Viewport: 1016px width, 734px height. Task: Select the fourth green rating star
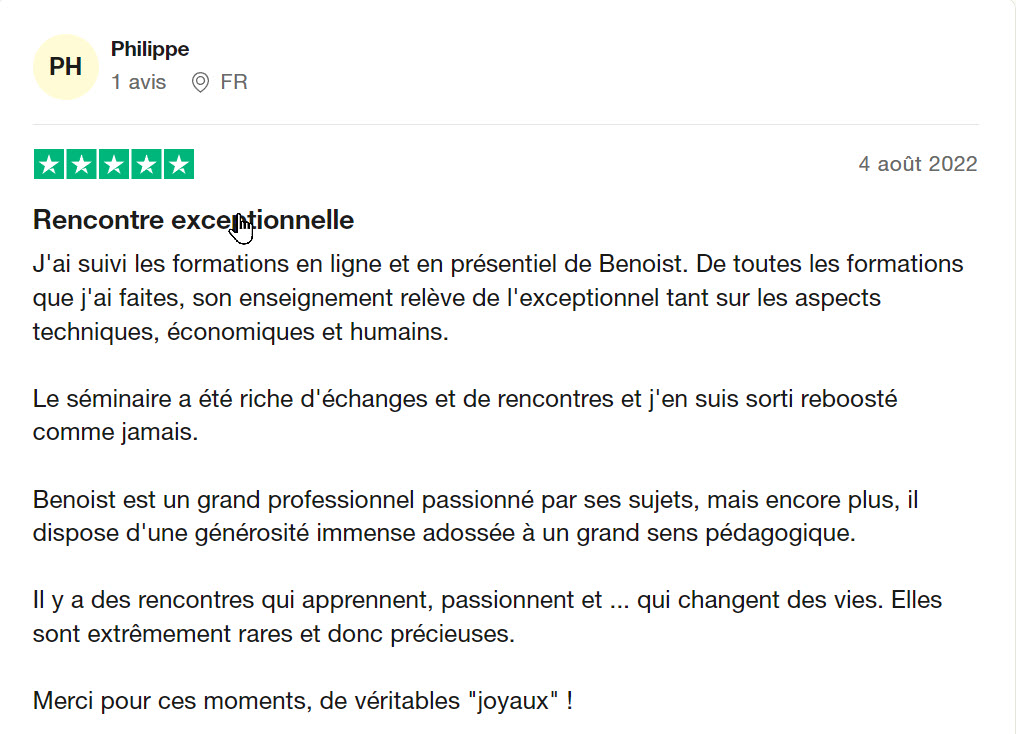click(146, 165)
